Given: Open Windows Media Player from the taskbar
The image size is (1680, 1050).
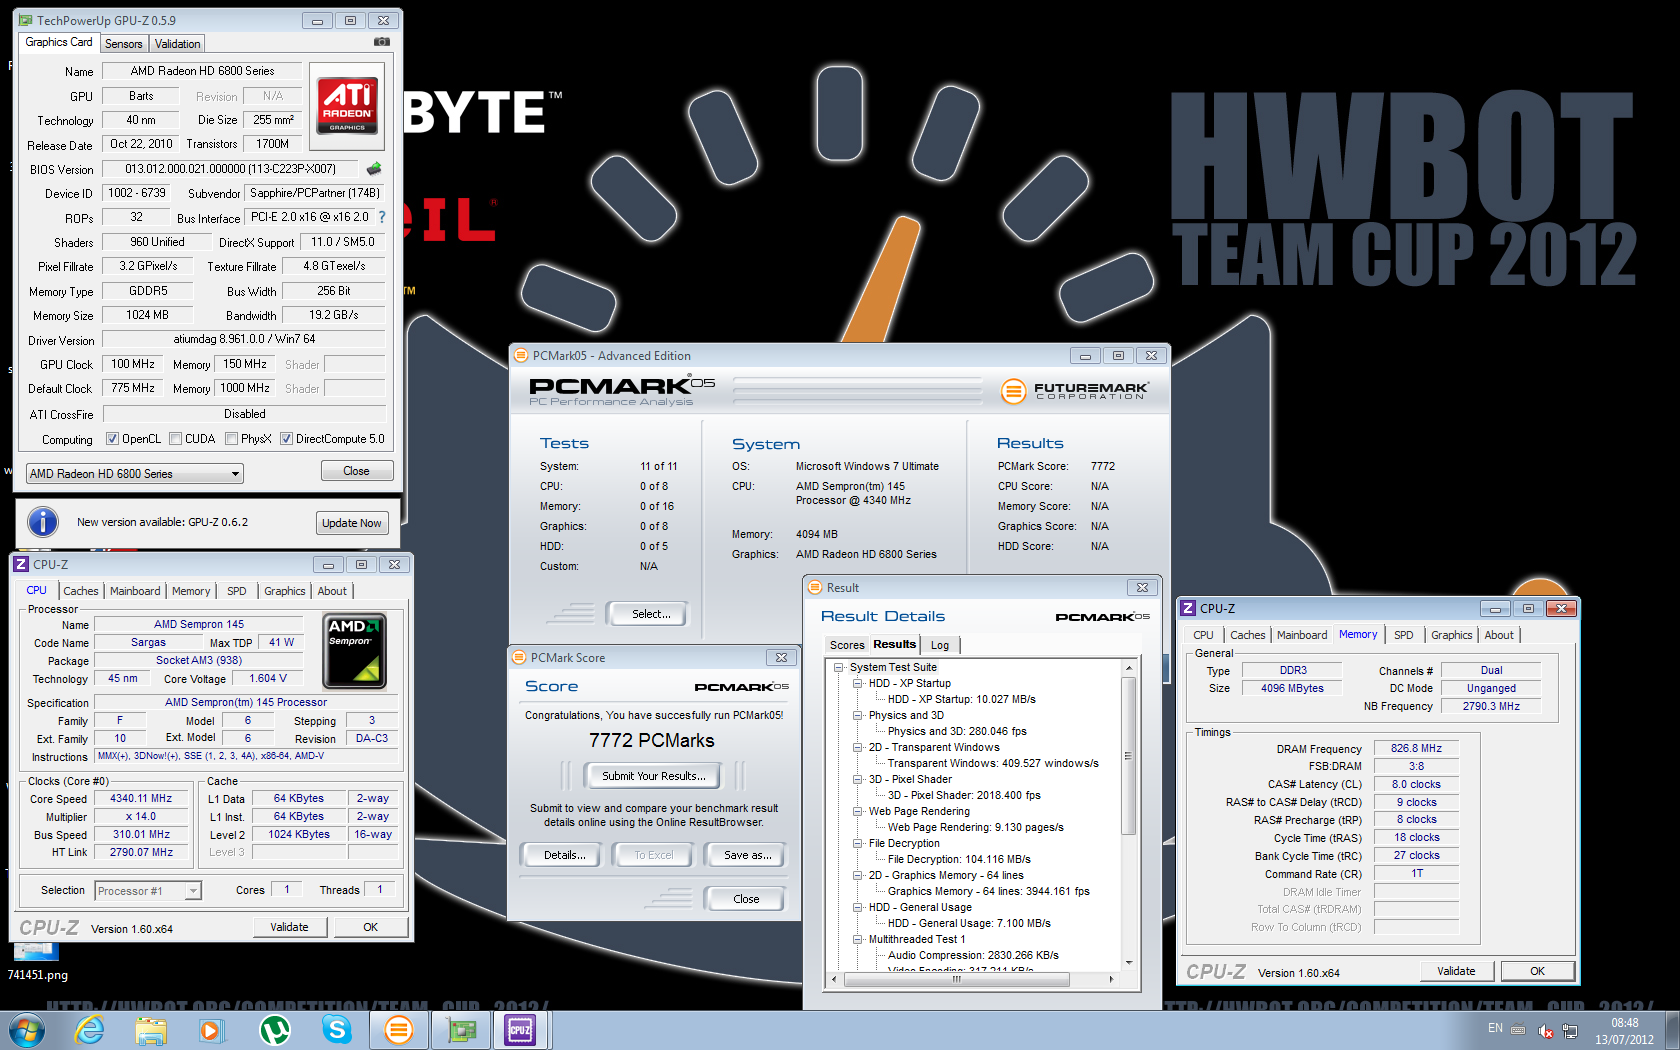Looking at the screenshot, I should point(211,1030).
